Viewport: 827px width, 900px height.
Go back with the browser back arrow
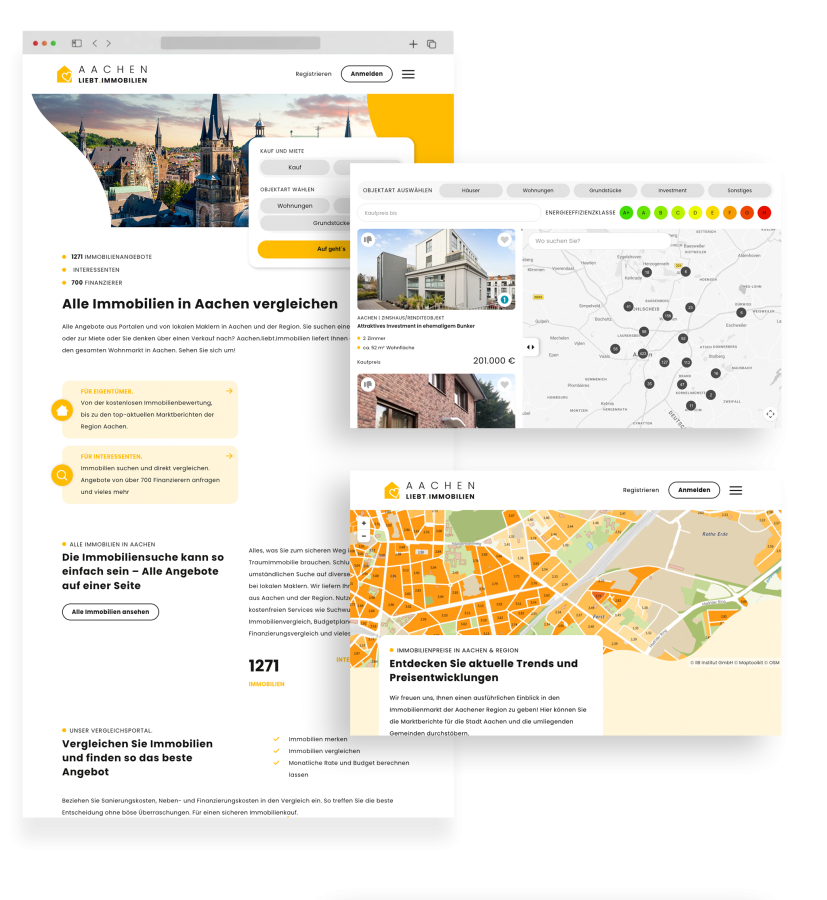(x=95, y=43)
